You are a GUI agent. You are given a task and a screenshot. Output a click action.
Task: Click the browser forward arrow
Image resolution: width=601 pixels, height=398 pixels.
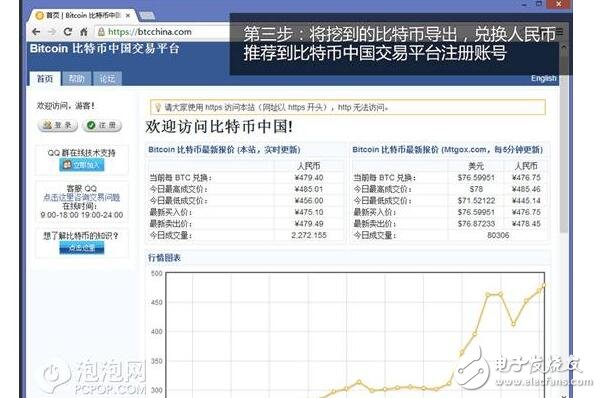52,32
